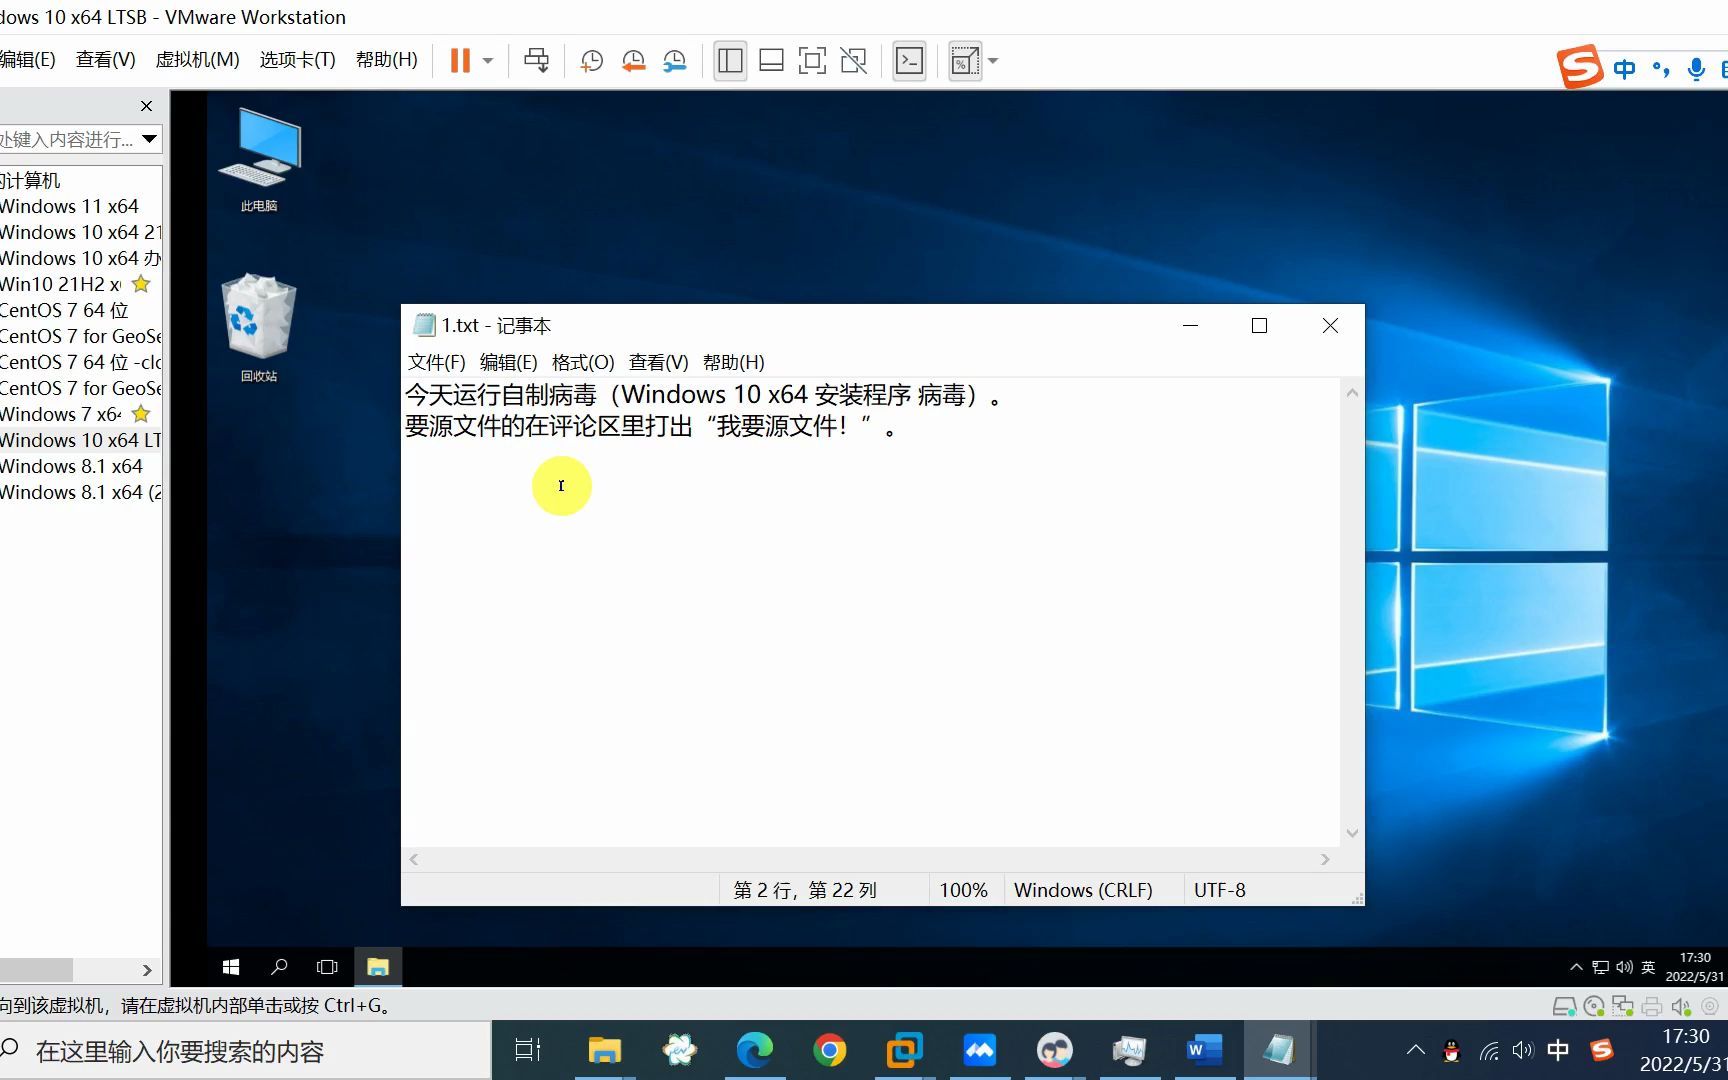Screen dimensions: 1728x1080
Task: Click the VMware hard disk device status icon
Action: pos(1564,1006)
